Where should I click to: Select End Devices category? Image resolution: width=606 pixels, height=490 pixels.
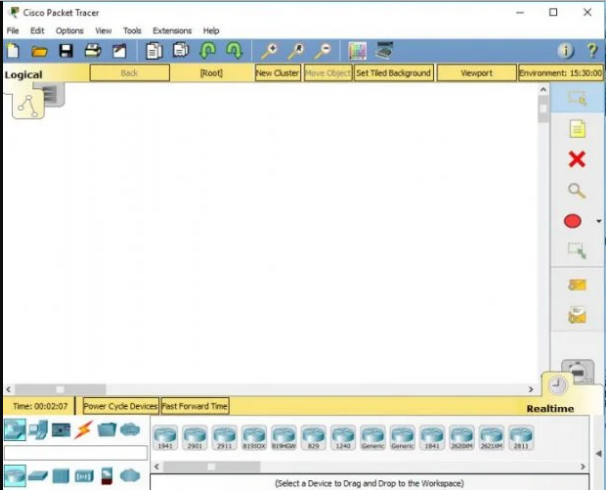pos(39,429)
